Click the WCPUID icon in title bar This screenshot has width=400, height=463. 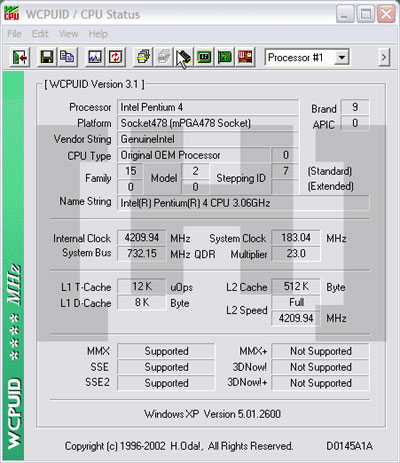coord(11,13)
